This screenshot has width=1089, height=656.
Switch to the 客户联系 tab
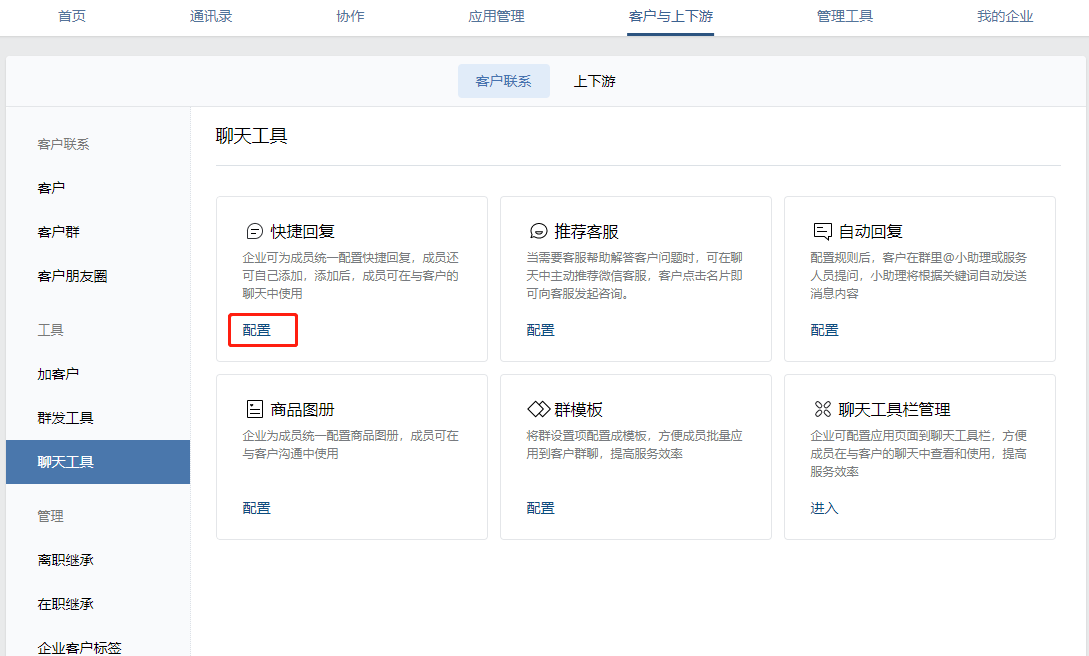504,80
